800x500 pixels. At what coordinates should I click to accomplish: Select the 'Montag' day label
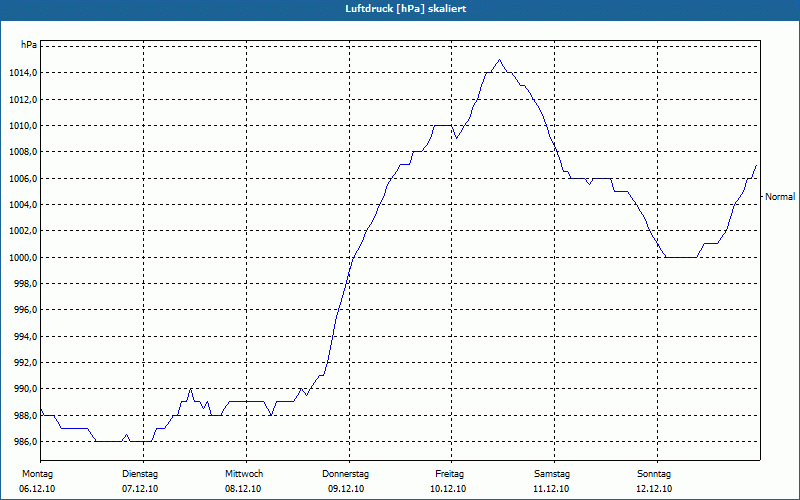[37, 474]
